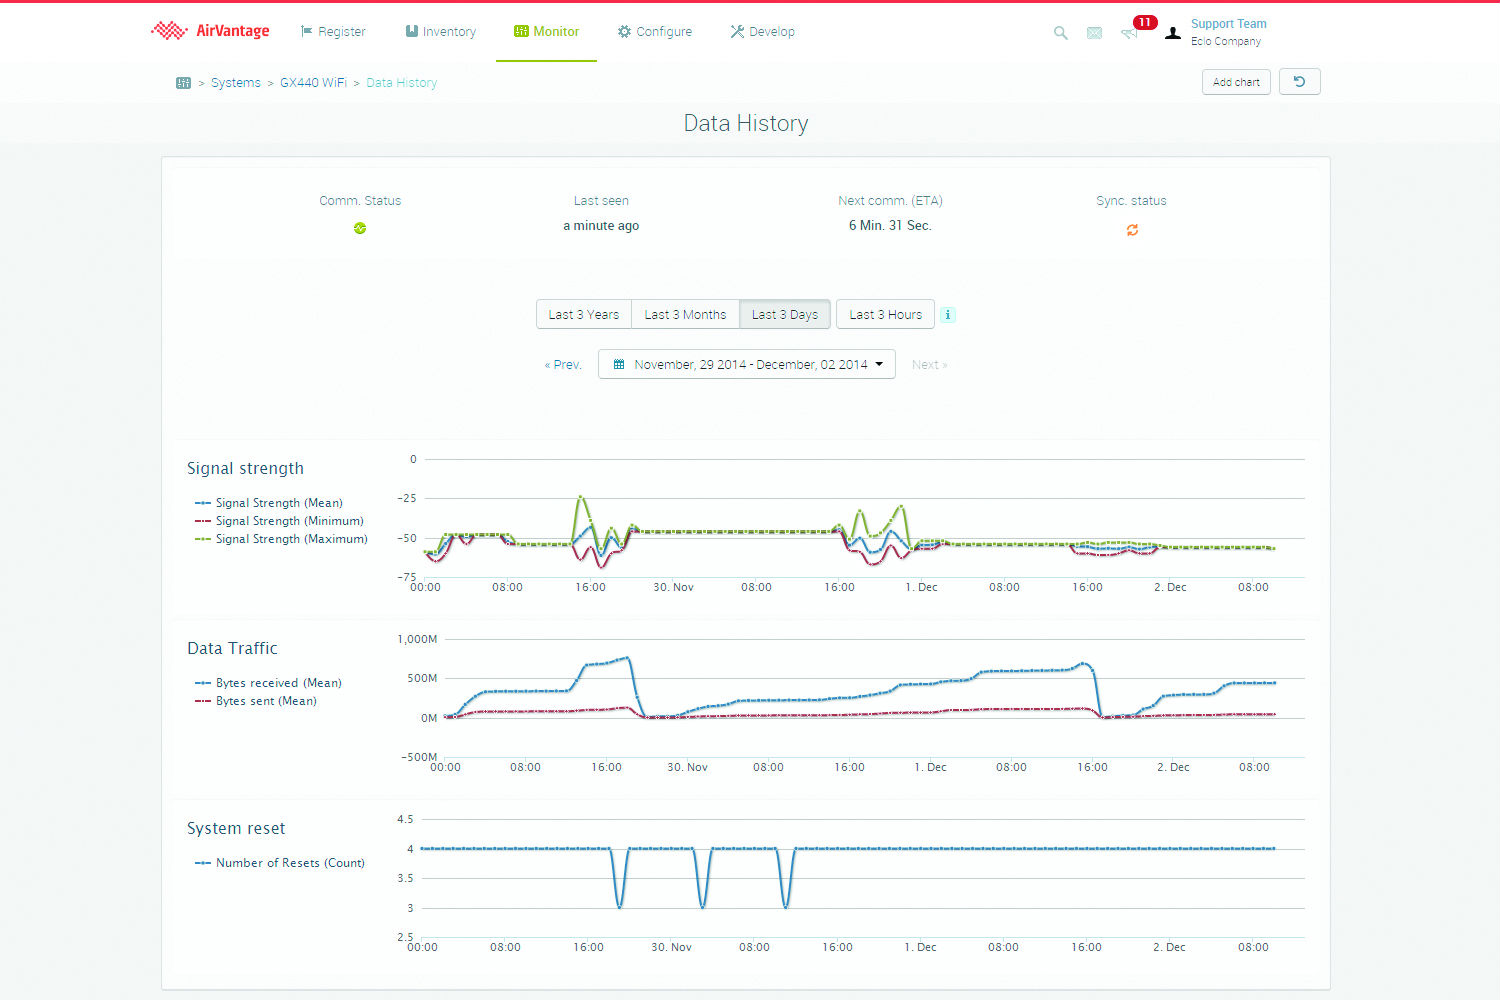Select the Last 3 Hours range

point(885,315)
